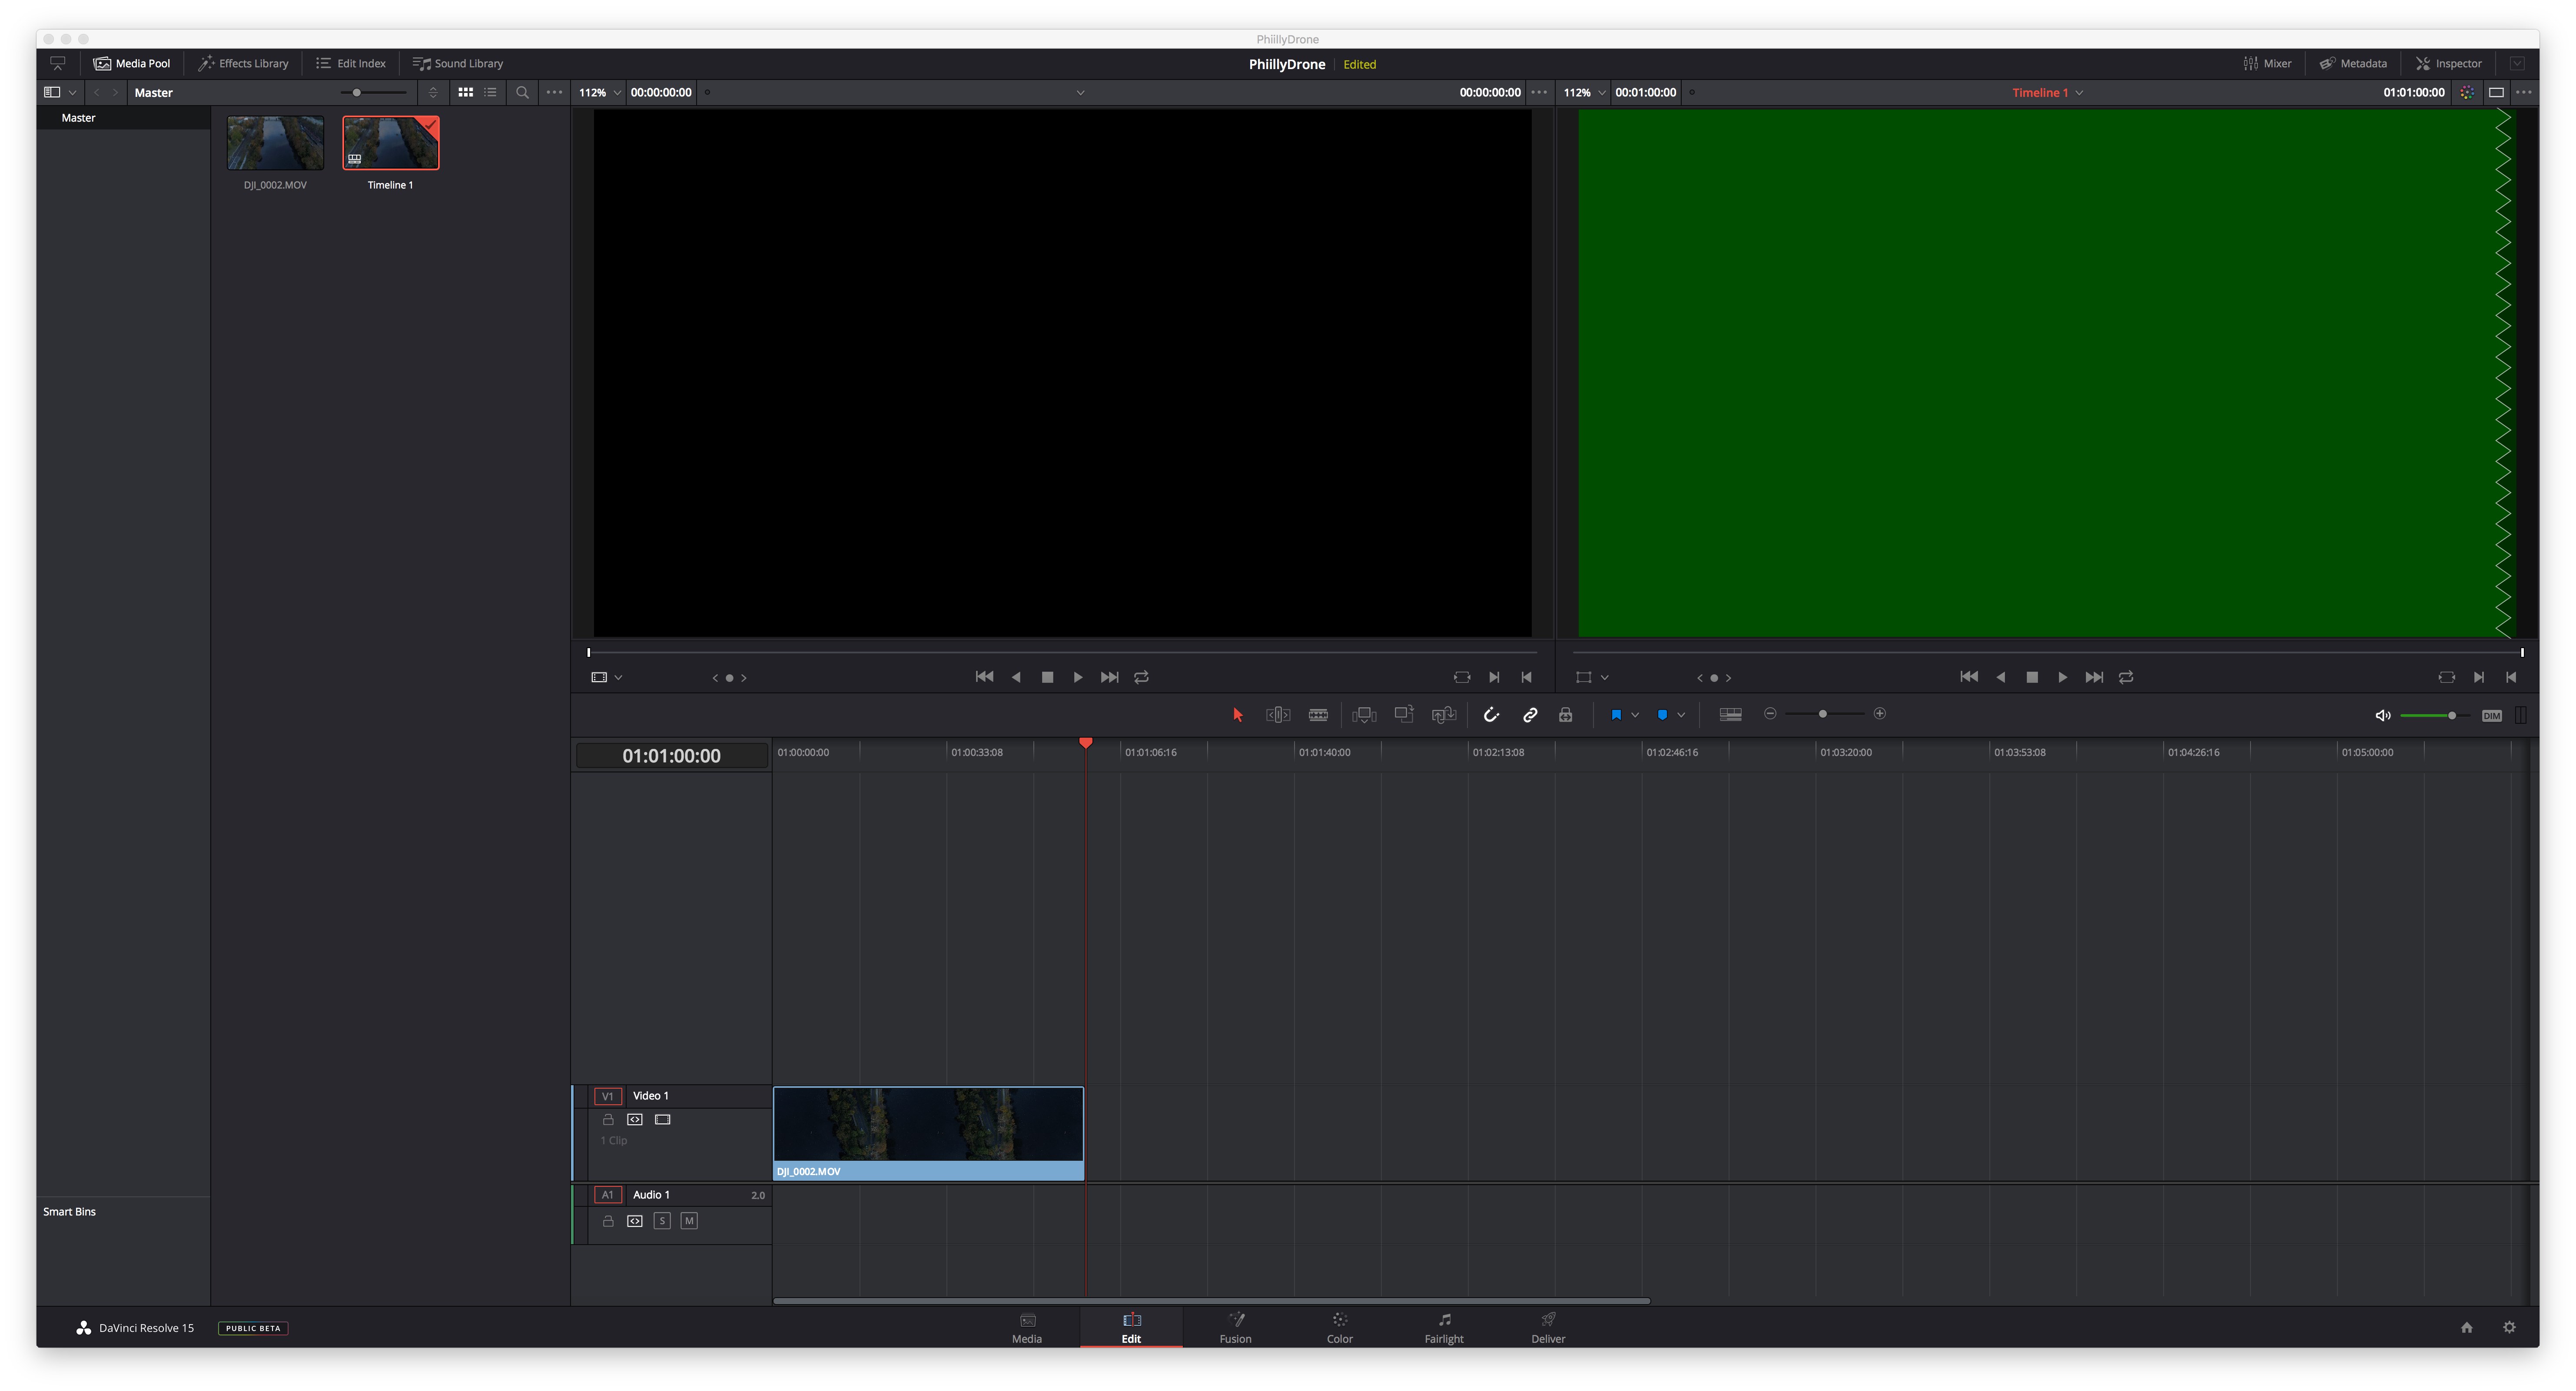Screen dimensions: 2576x1391
Task: Lock the Video 1 track
Action: point(608,1119)
